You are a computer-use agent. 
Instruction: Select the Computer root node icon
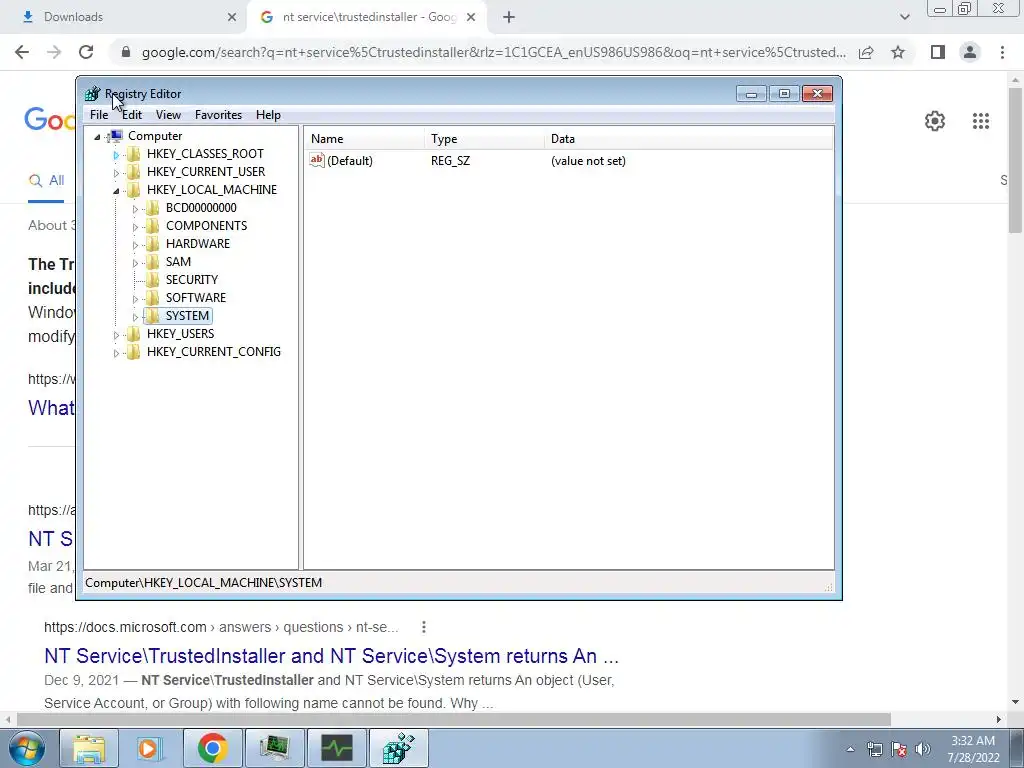coord(116,136)
